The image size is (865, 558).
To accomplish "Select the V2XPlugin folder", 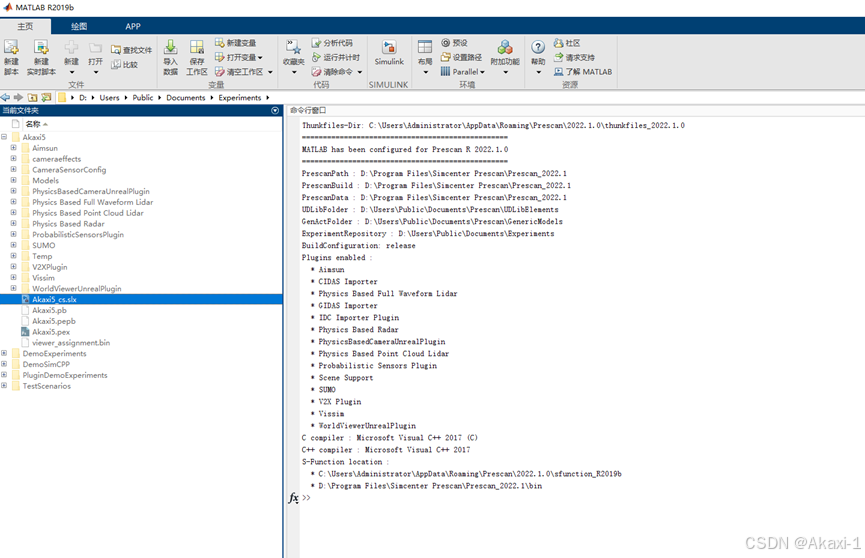I will pyautogui.click(x=50, y=267).
